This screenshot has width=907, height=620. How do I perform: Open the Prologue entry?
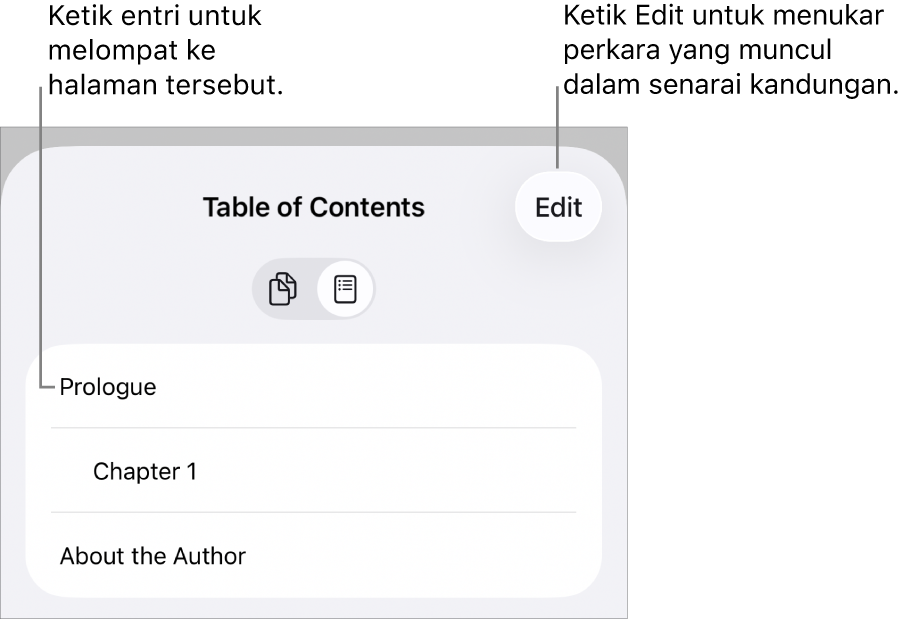[x=108, y=387]
